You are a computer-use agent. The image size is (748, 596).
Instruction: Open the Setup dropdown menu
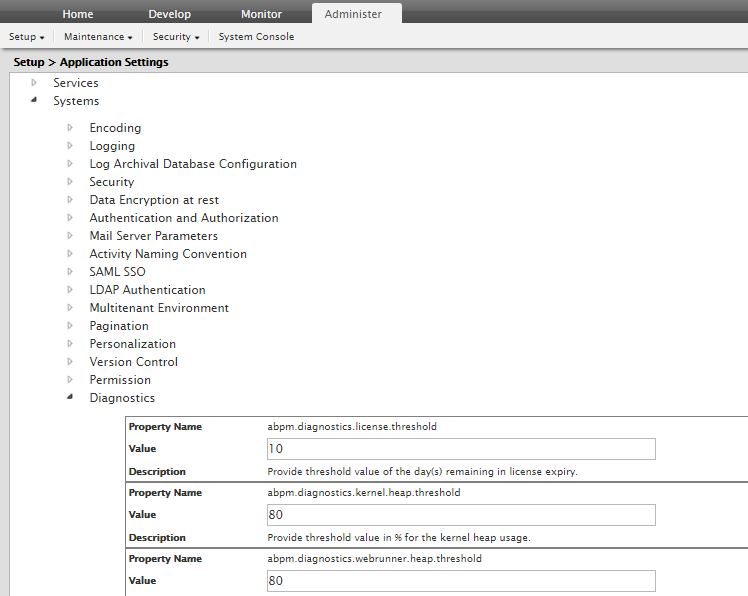click(27, 37)
